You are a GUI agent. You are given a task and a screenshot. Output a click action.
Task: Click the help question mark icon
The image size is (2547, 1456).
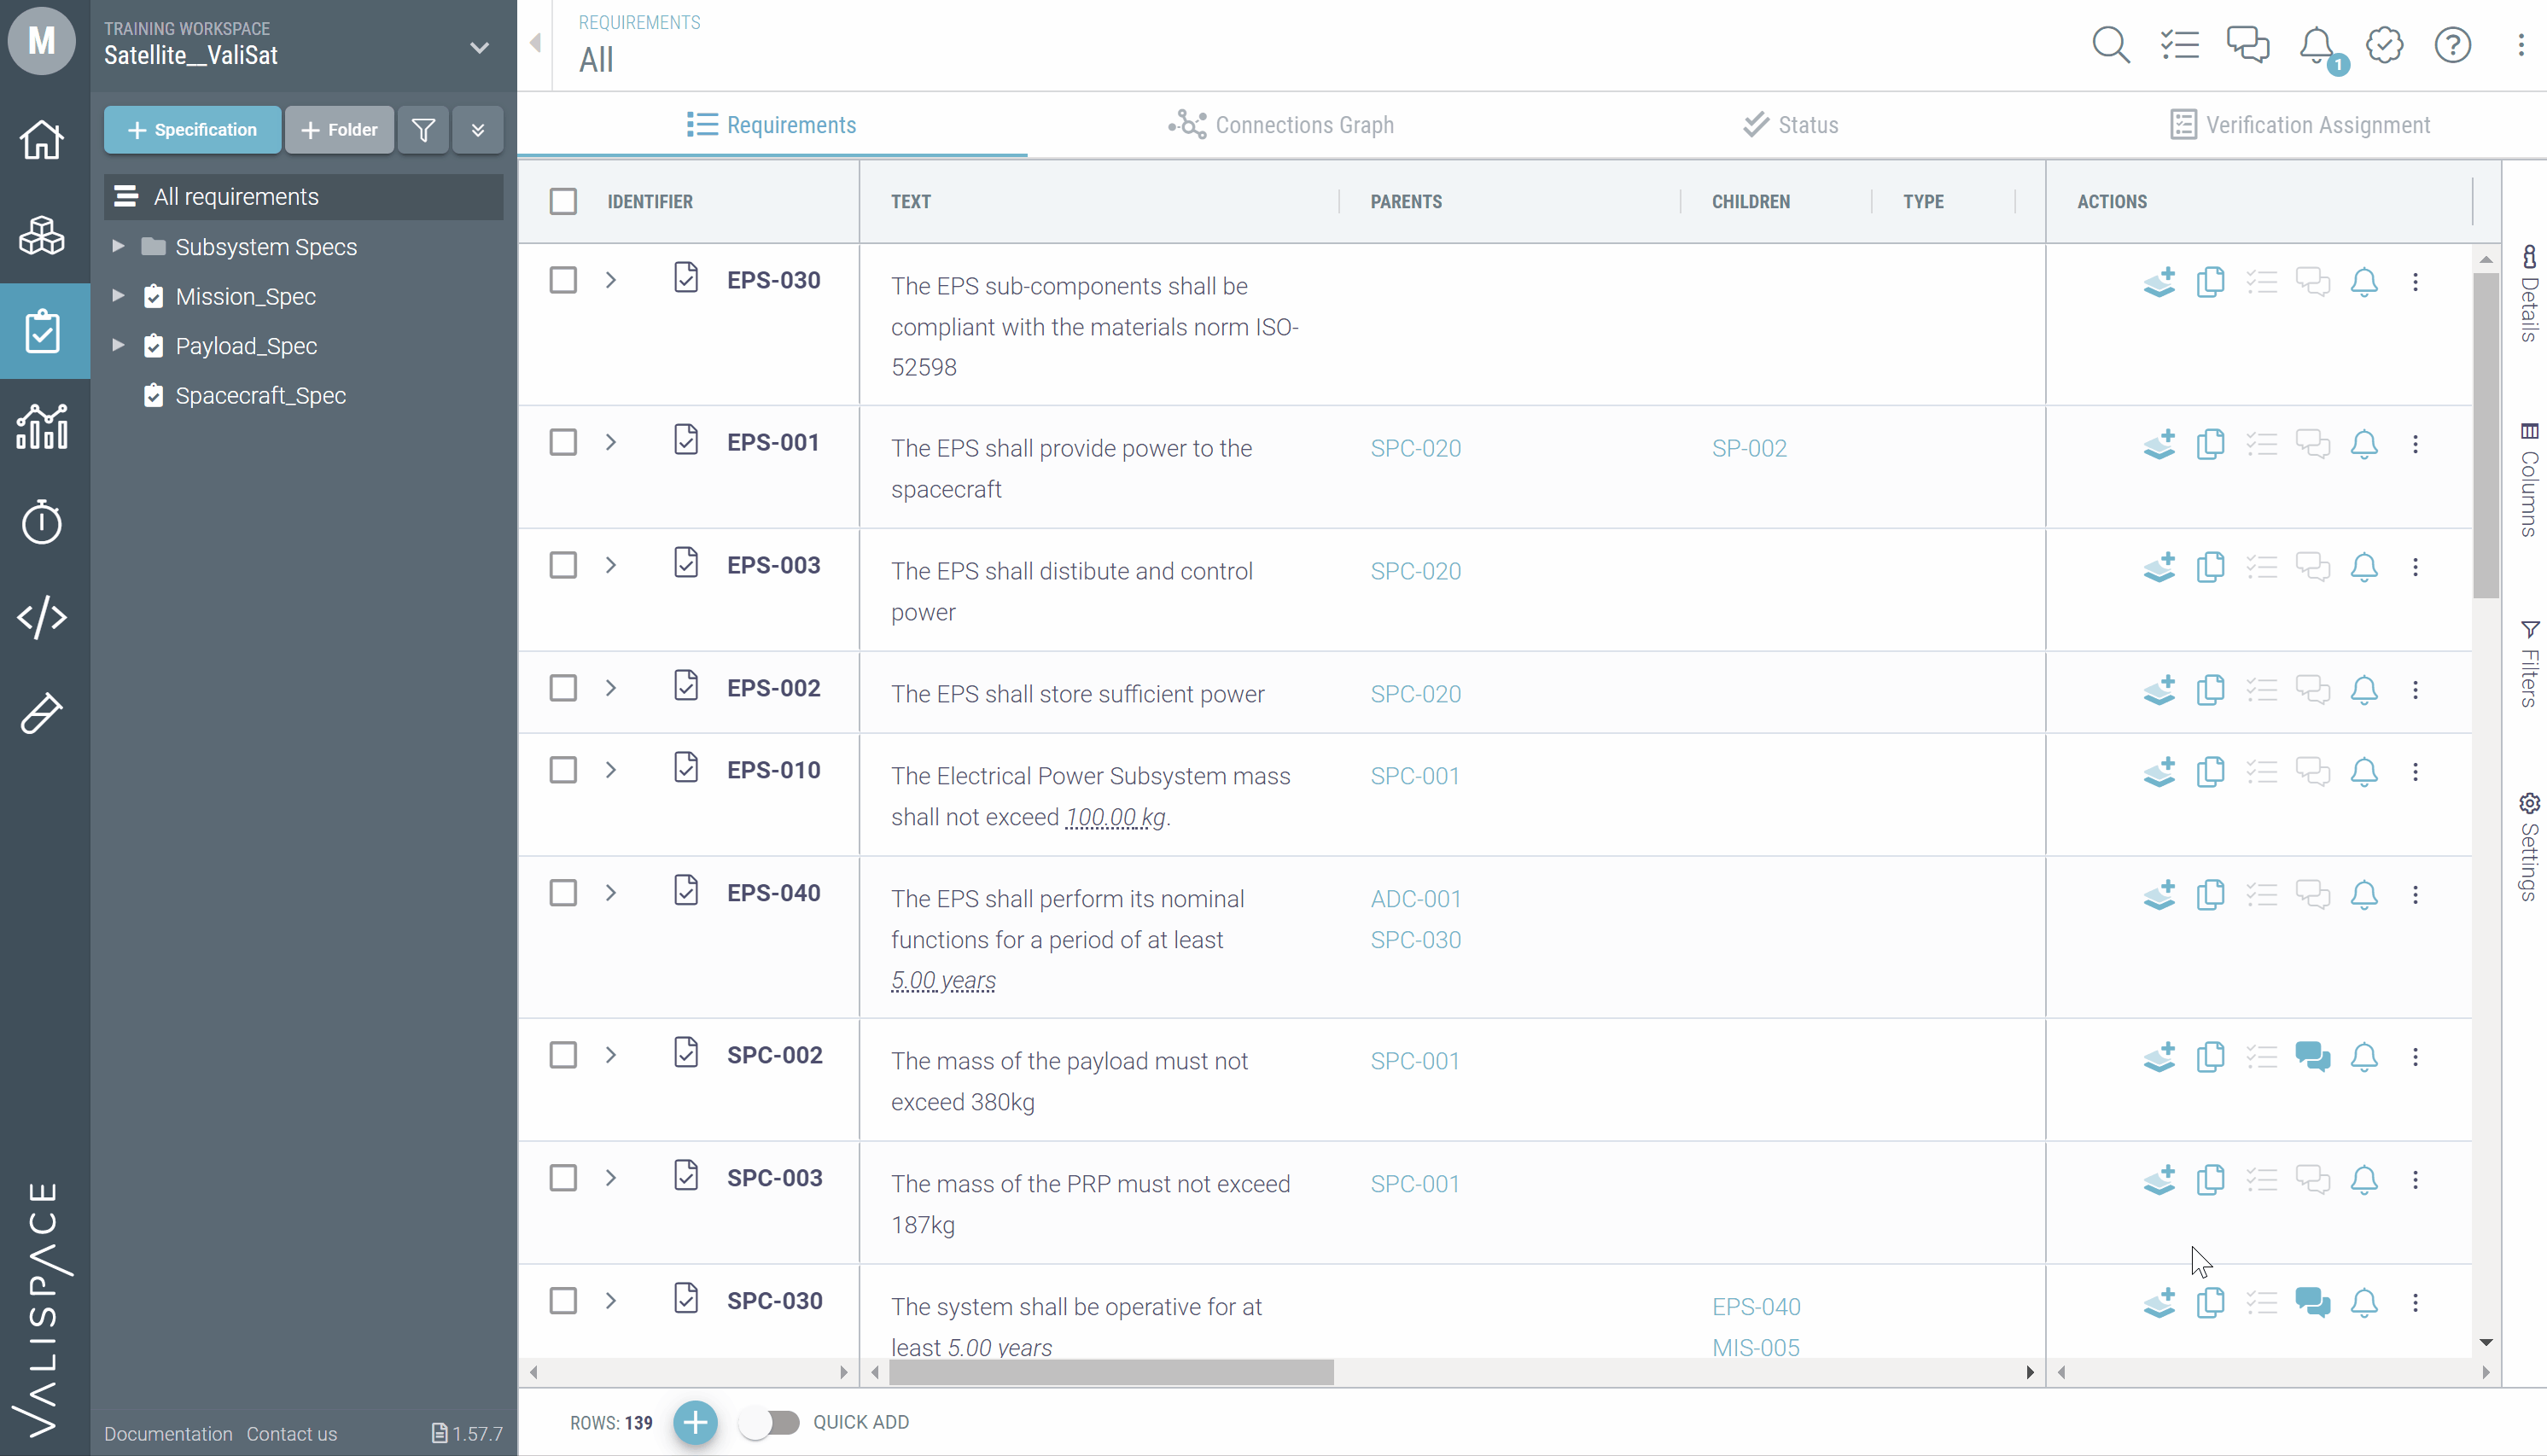pos(2452,45)
